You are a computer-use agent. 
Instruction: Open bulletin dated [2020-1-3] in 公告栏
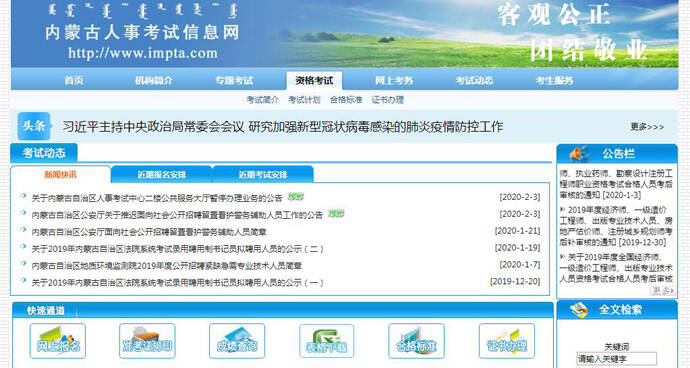pyautogui.click(x=616, y=184)
